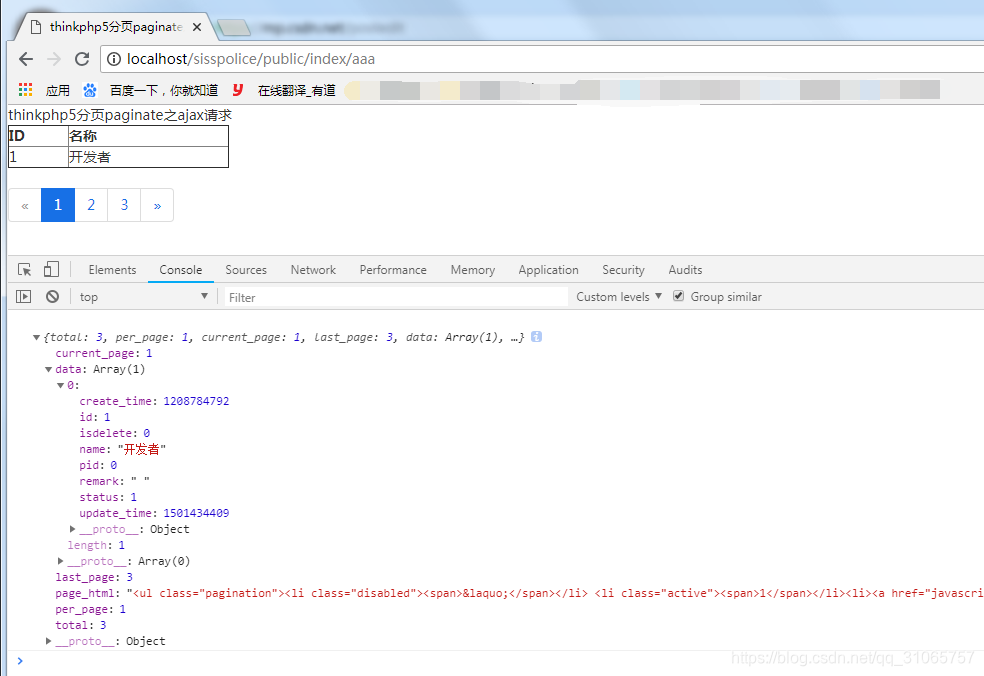984x676 pixels.
Task: Select the name value "开发者" in console
Action: pyautogui.click(x=142, y=449)
